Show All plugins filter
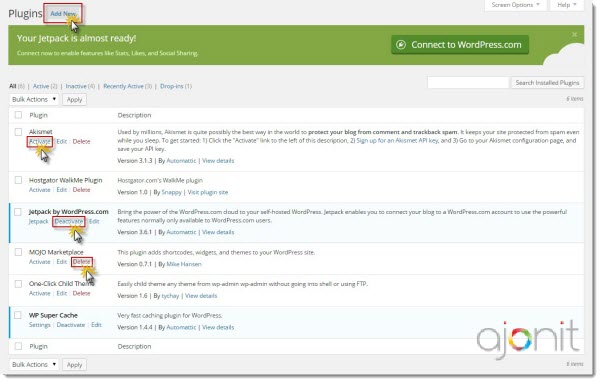 click(x=13, y=86)
